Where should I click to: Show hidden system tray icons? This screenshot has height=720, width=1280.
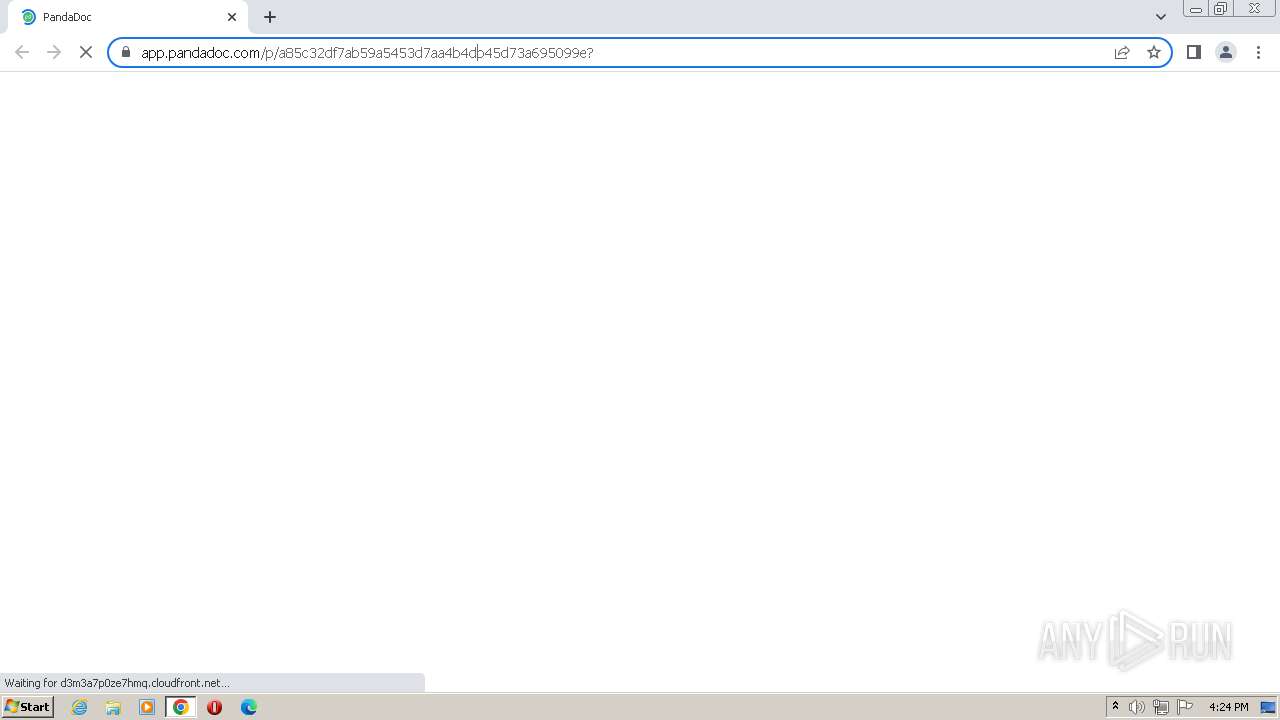(1115, 707)
